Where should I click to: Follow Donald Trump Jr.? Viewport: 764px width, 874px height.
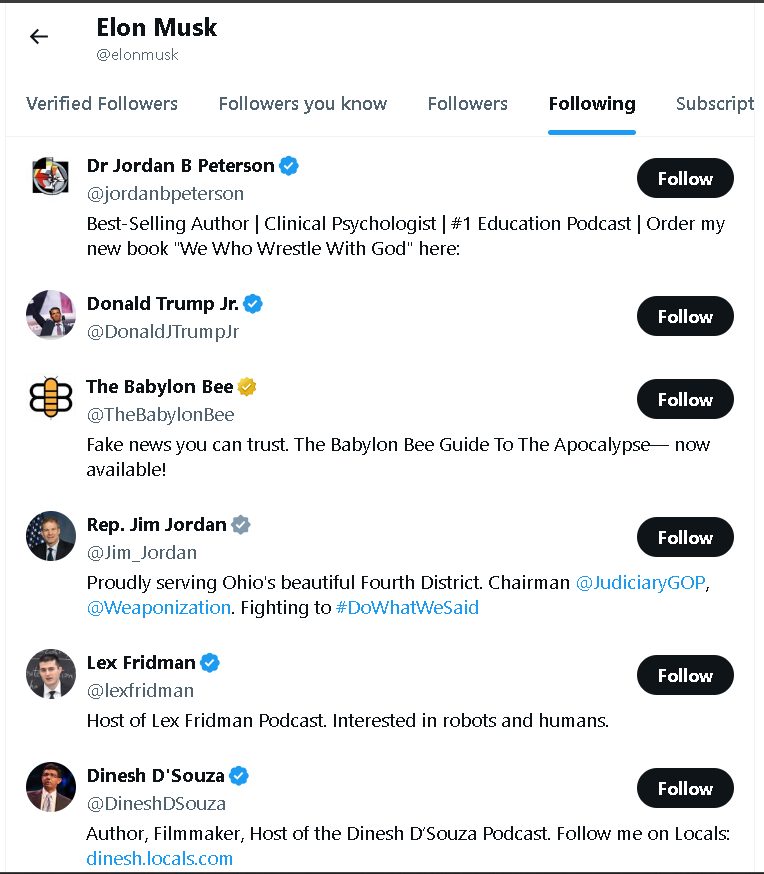684,316
